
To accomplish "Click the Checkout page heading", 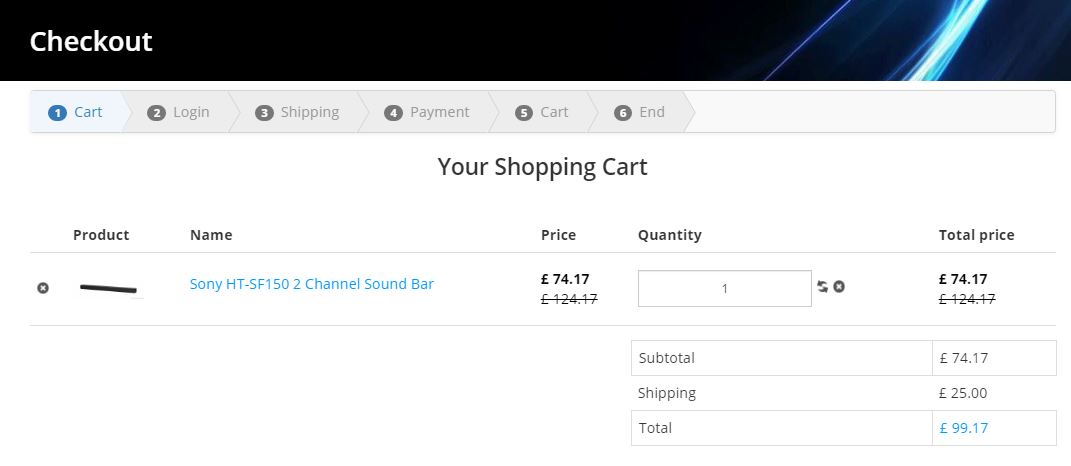I will [x=91, y=41].
